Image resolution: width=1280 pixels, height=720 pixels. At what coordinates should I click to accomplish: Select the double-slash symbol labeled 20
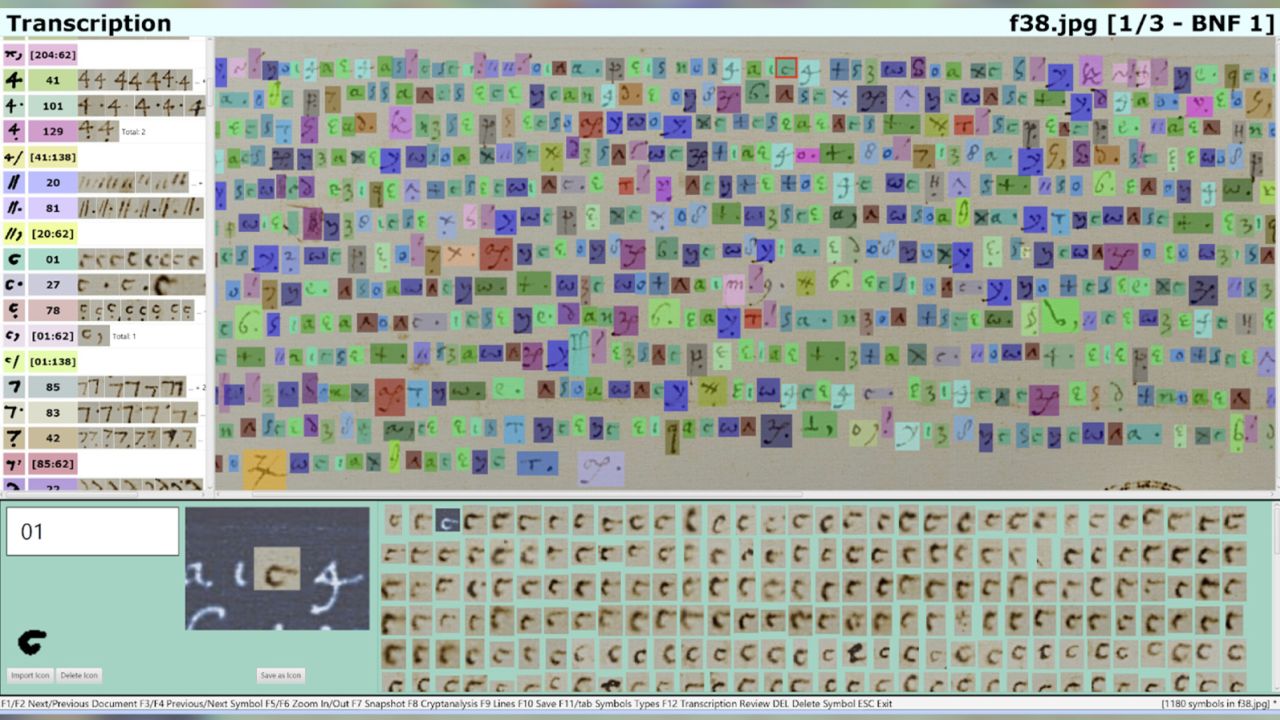52,182
